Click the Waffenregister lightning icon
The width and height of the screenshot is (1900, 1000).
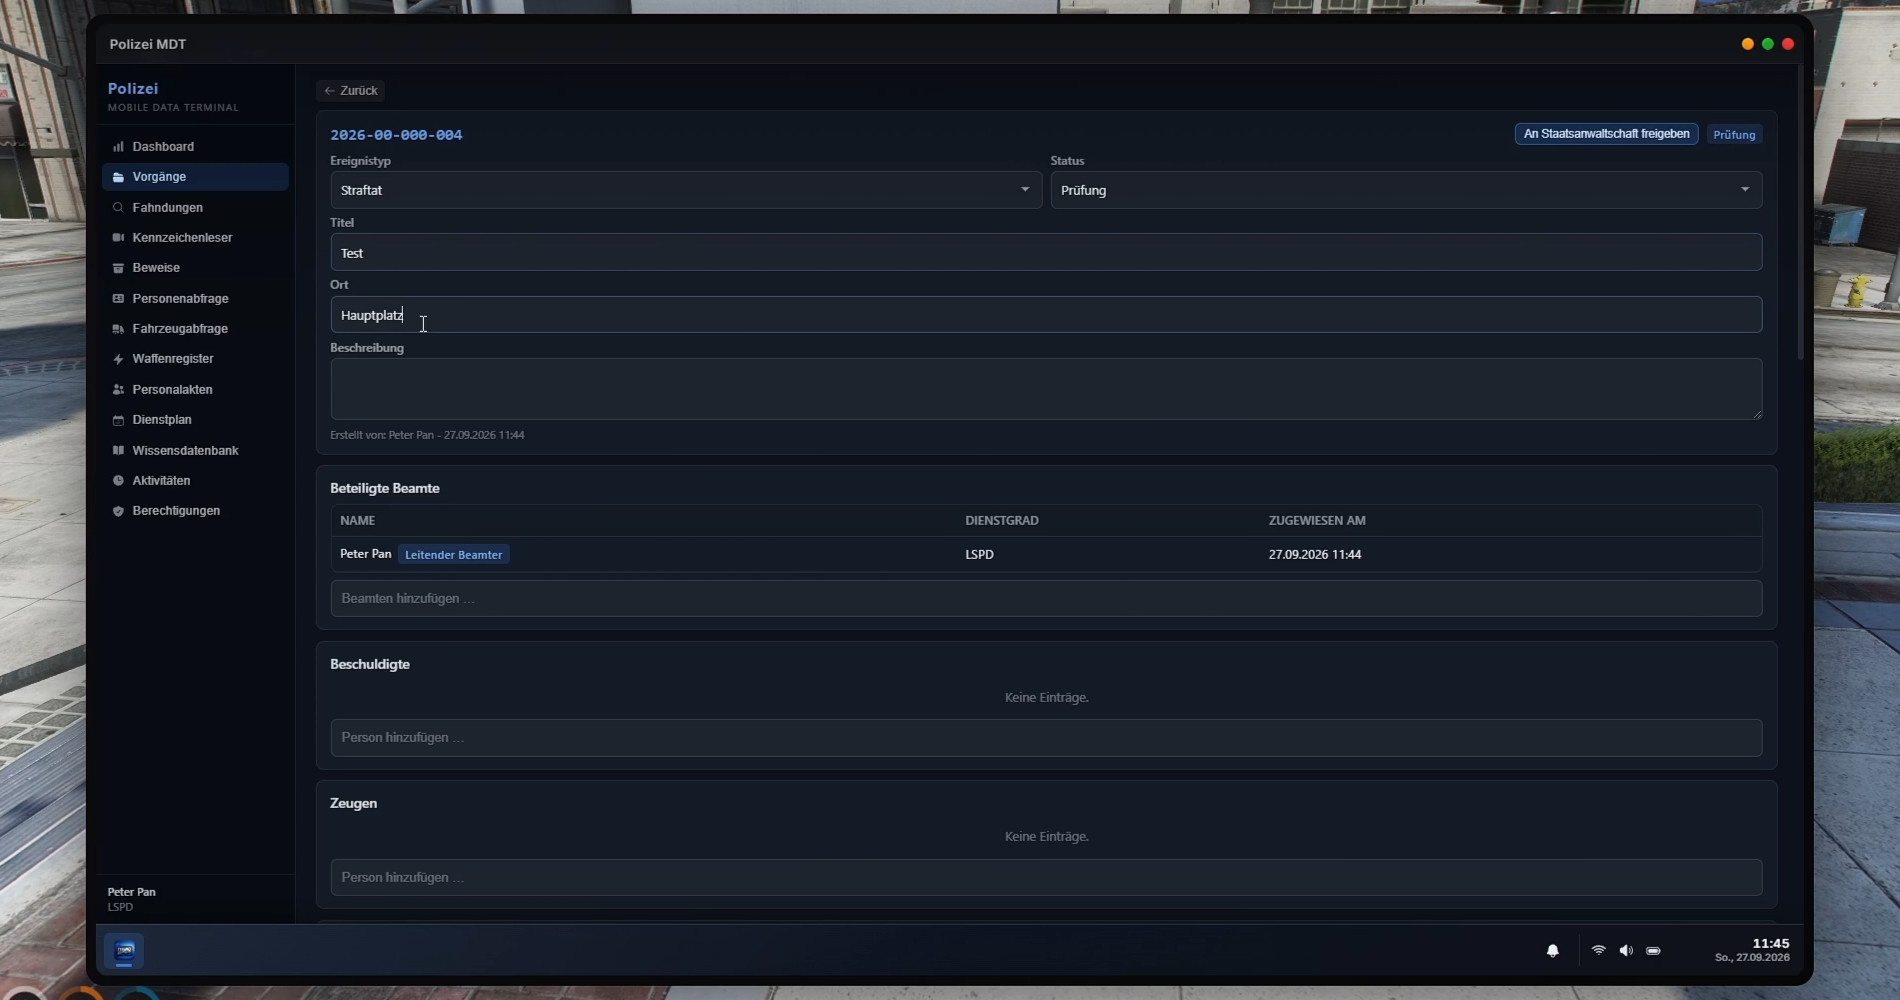point(118,359)
